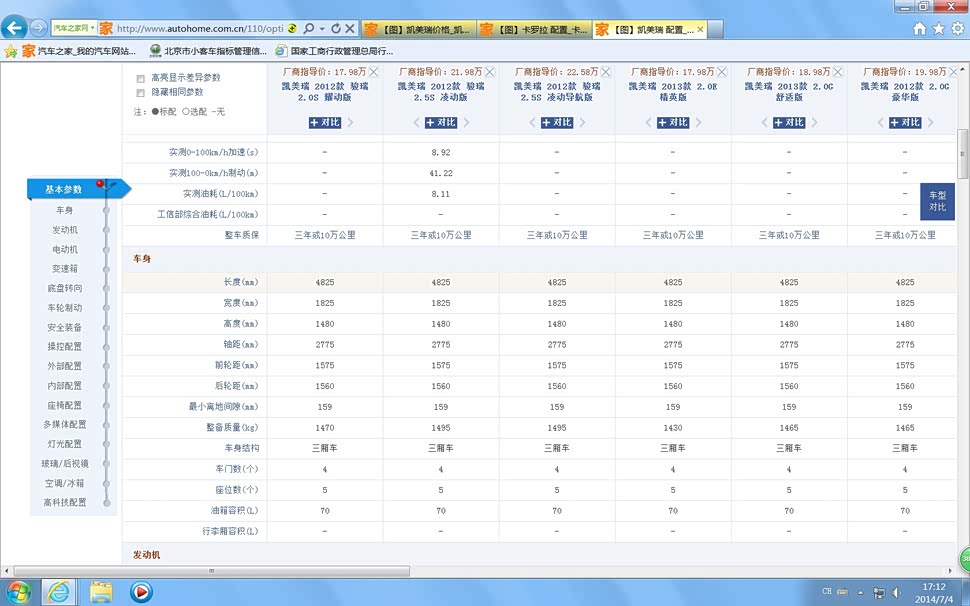Jump to 安全装备 section in sidebar

click(x=64, y=327)
